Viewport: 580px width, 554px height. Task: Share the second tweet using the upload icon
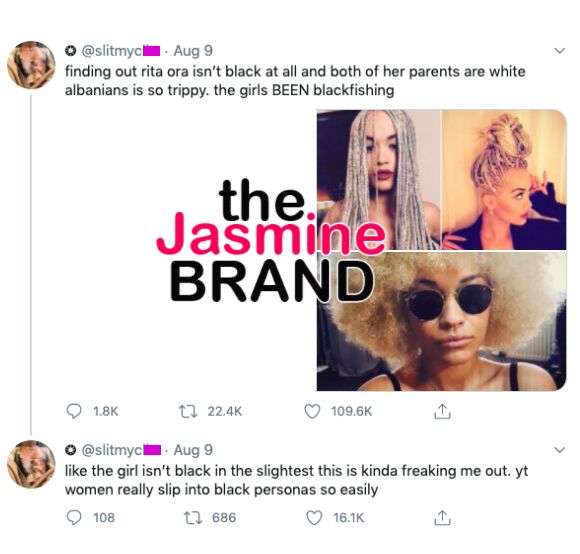442,517
